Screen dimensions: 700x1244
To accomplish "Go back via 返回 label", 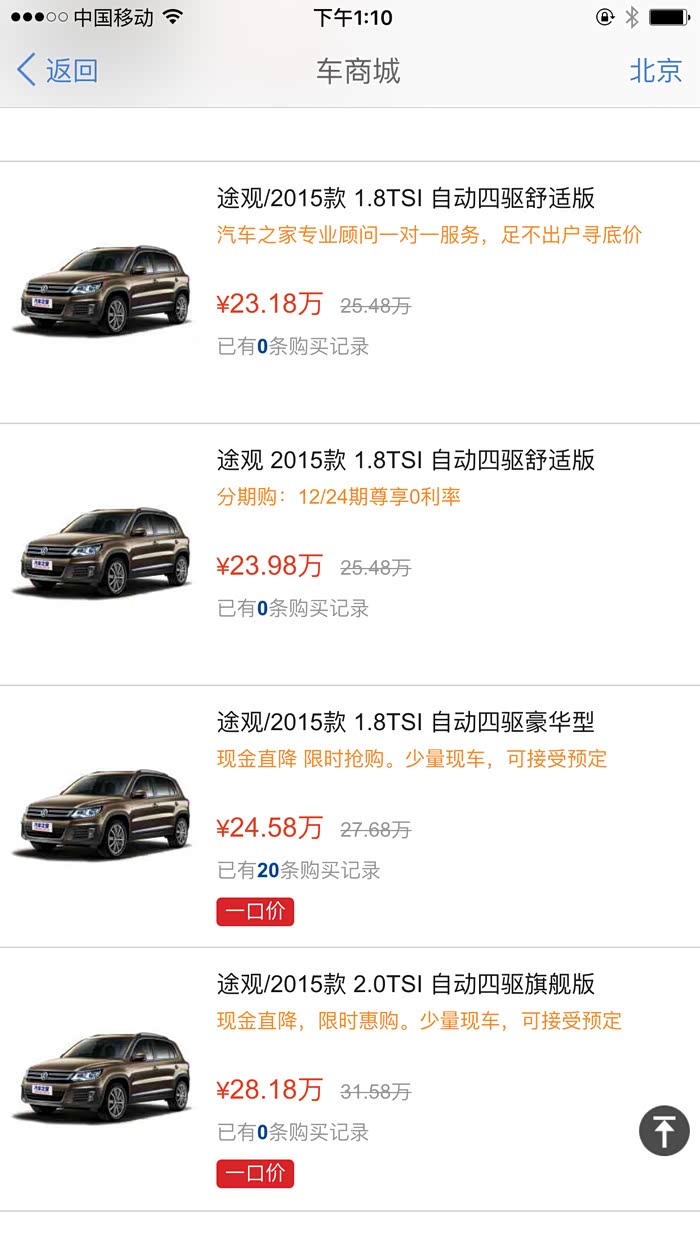I will (x=72, y=71).
